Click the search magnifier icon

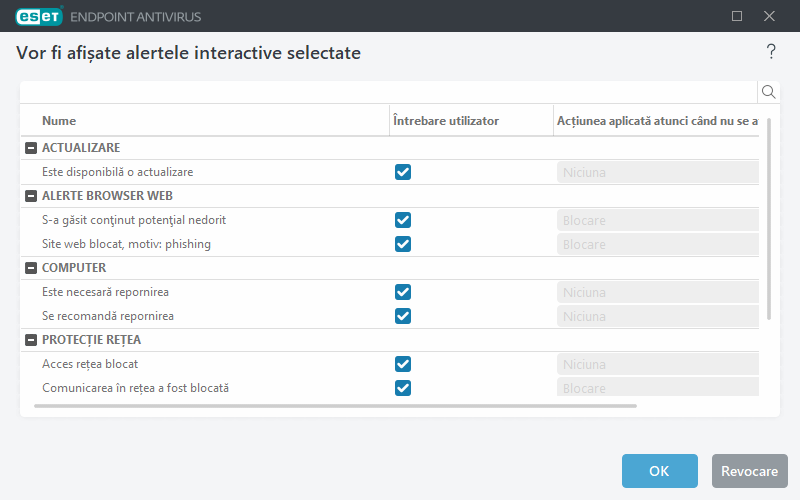click(769, 92)
